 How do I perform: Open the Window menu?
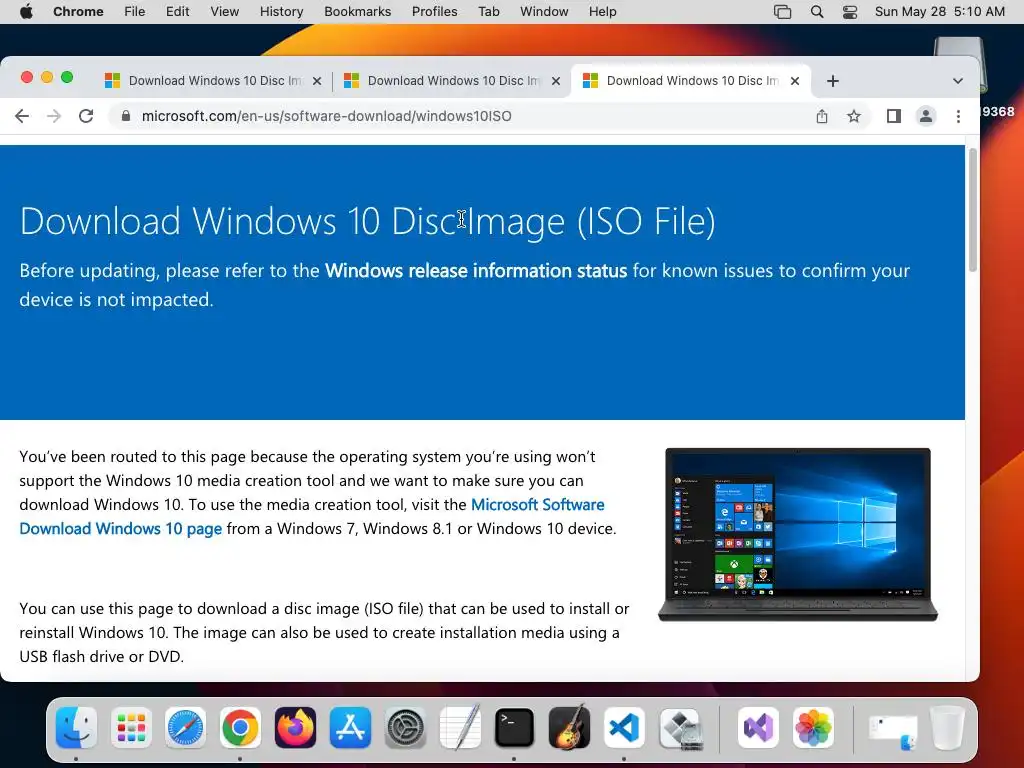pyautogui.click(x=544, y=12)
